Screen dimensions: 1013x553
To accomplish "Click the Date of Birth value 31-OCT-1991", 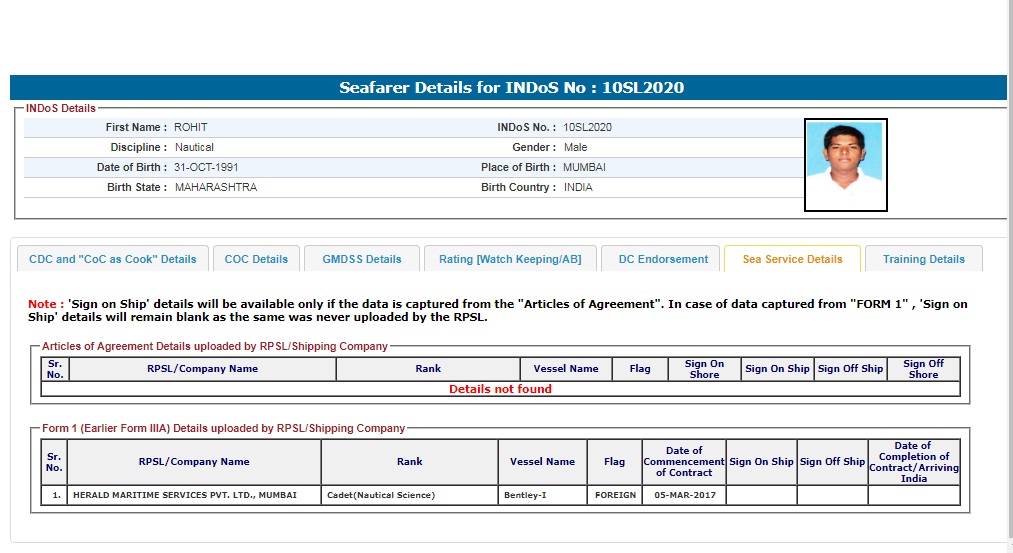I will (206, 167).
